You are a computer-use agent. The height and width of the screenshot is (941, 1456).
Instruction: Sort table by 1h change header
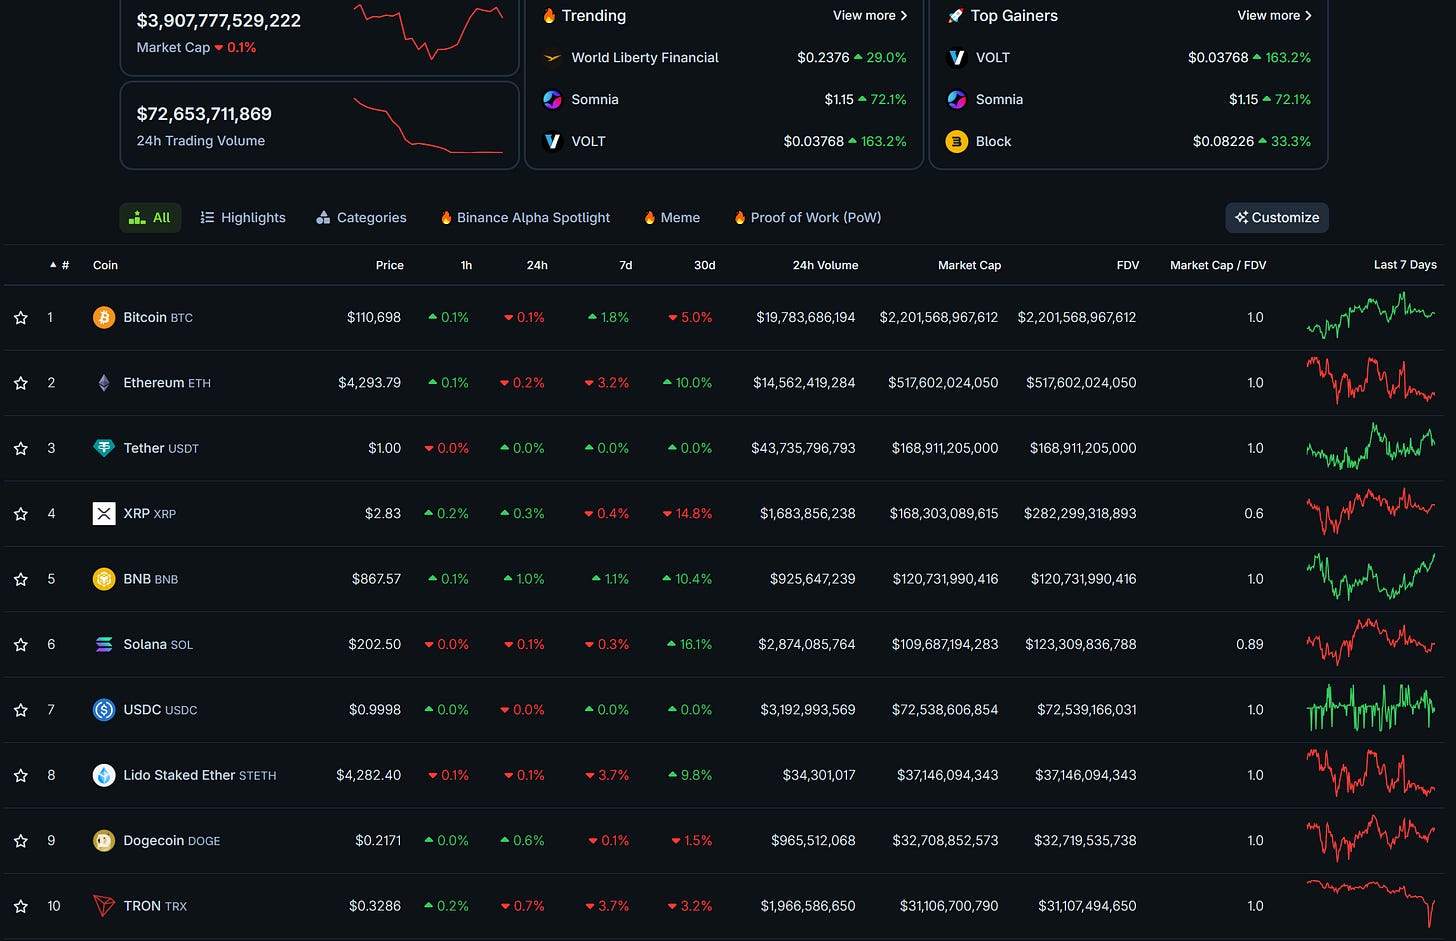(x=466, y=265)
